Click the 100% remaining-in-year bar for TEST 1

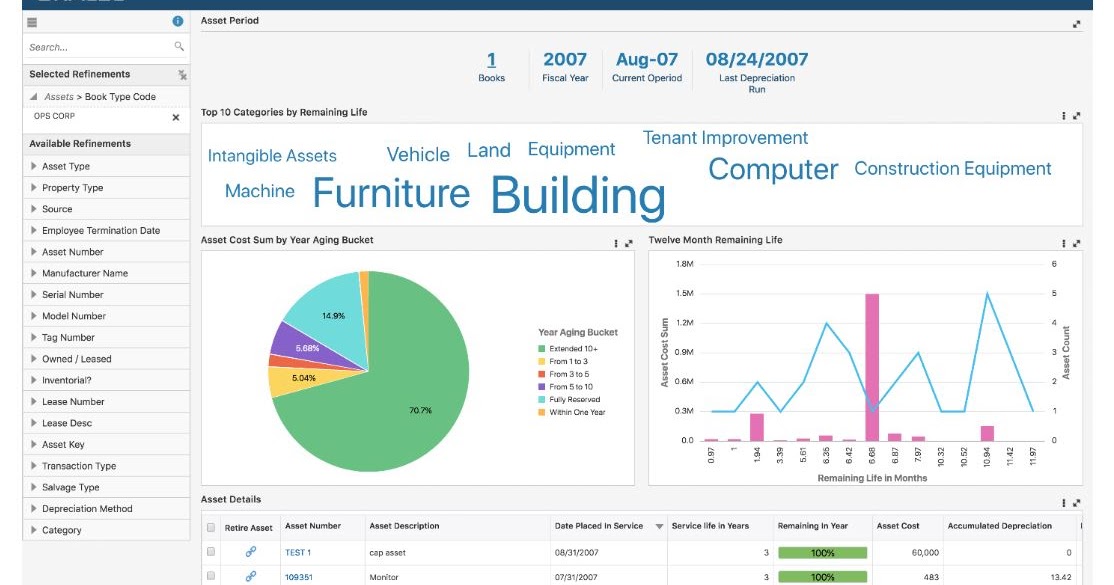pos(808,551)
